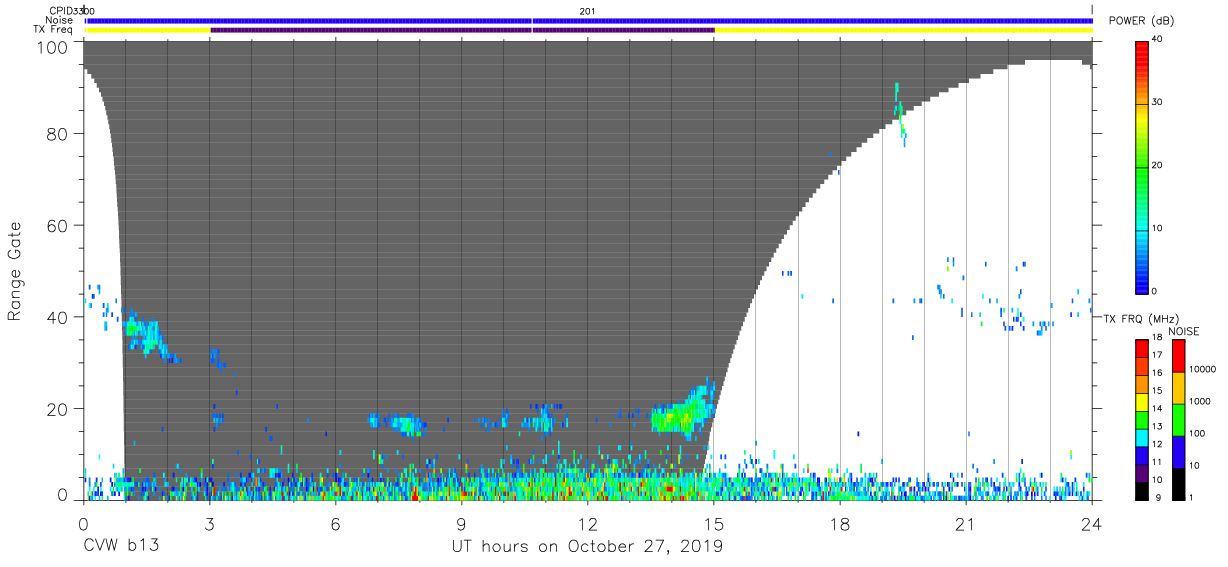Click the blue Noise strip above the plot
This screenshot has height=567, width=1228.
(589, 20)
